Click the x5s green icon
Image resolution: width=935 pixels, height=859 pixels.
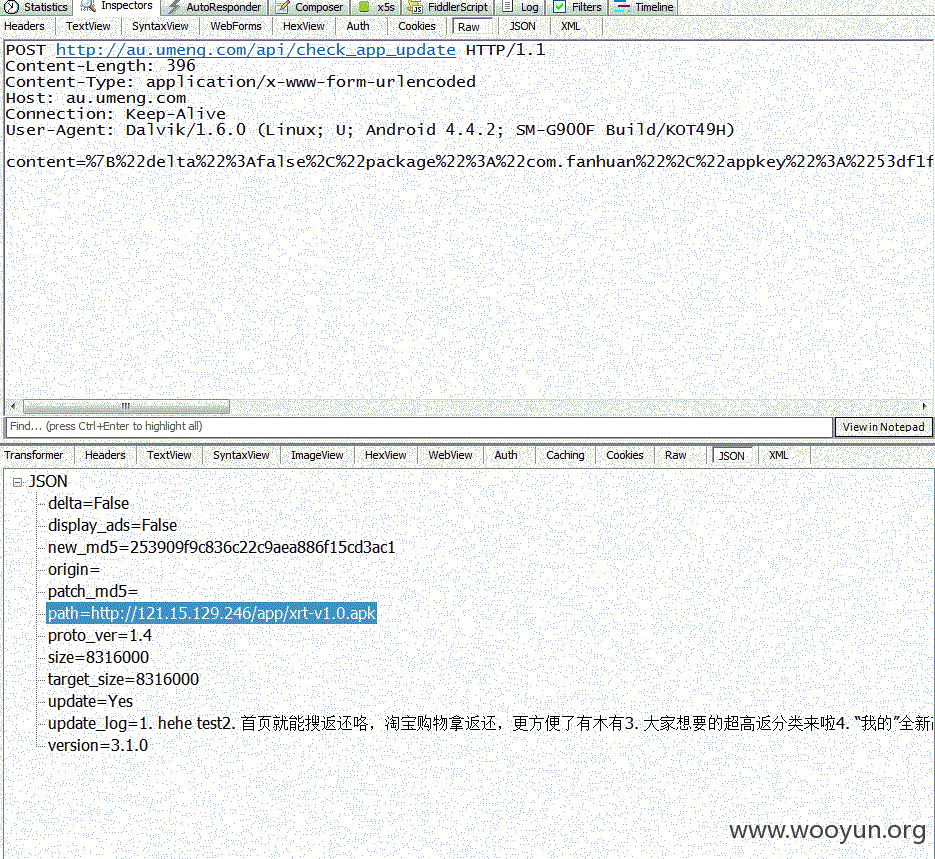(x=364, y=7)
